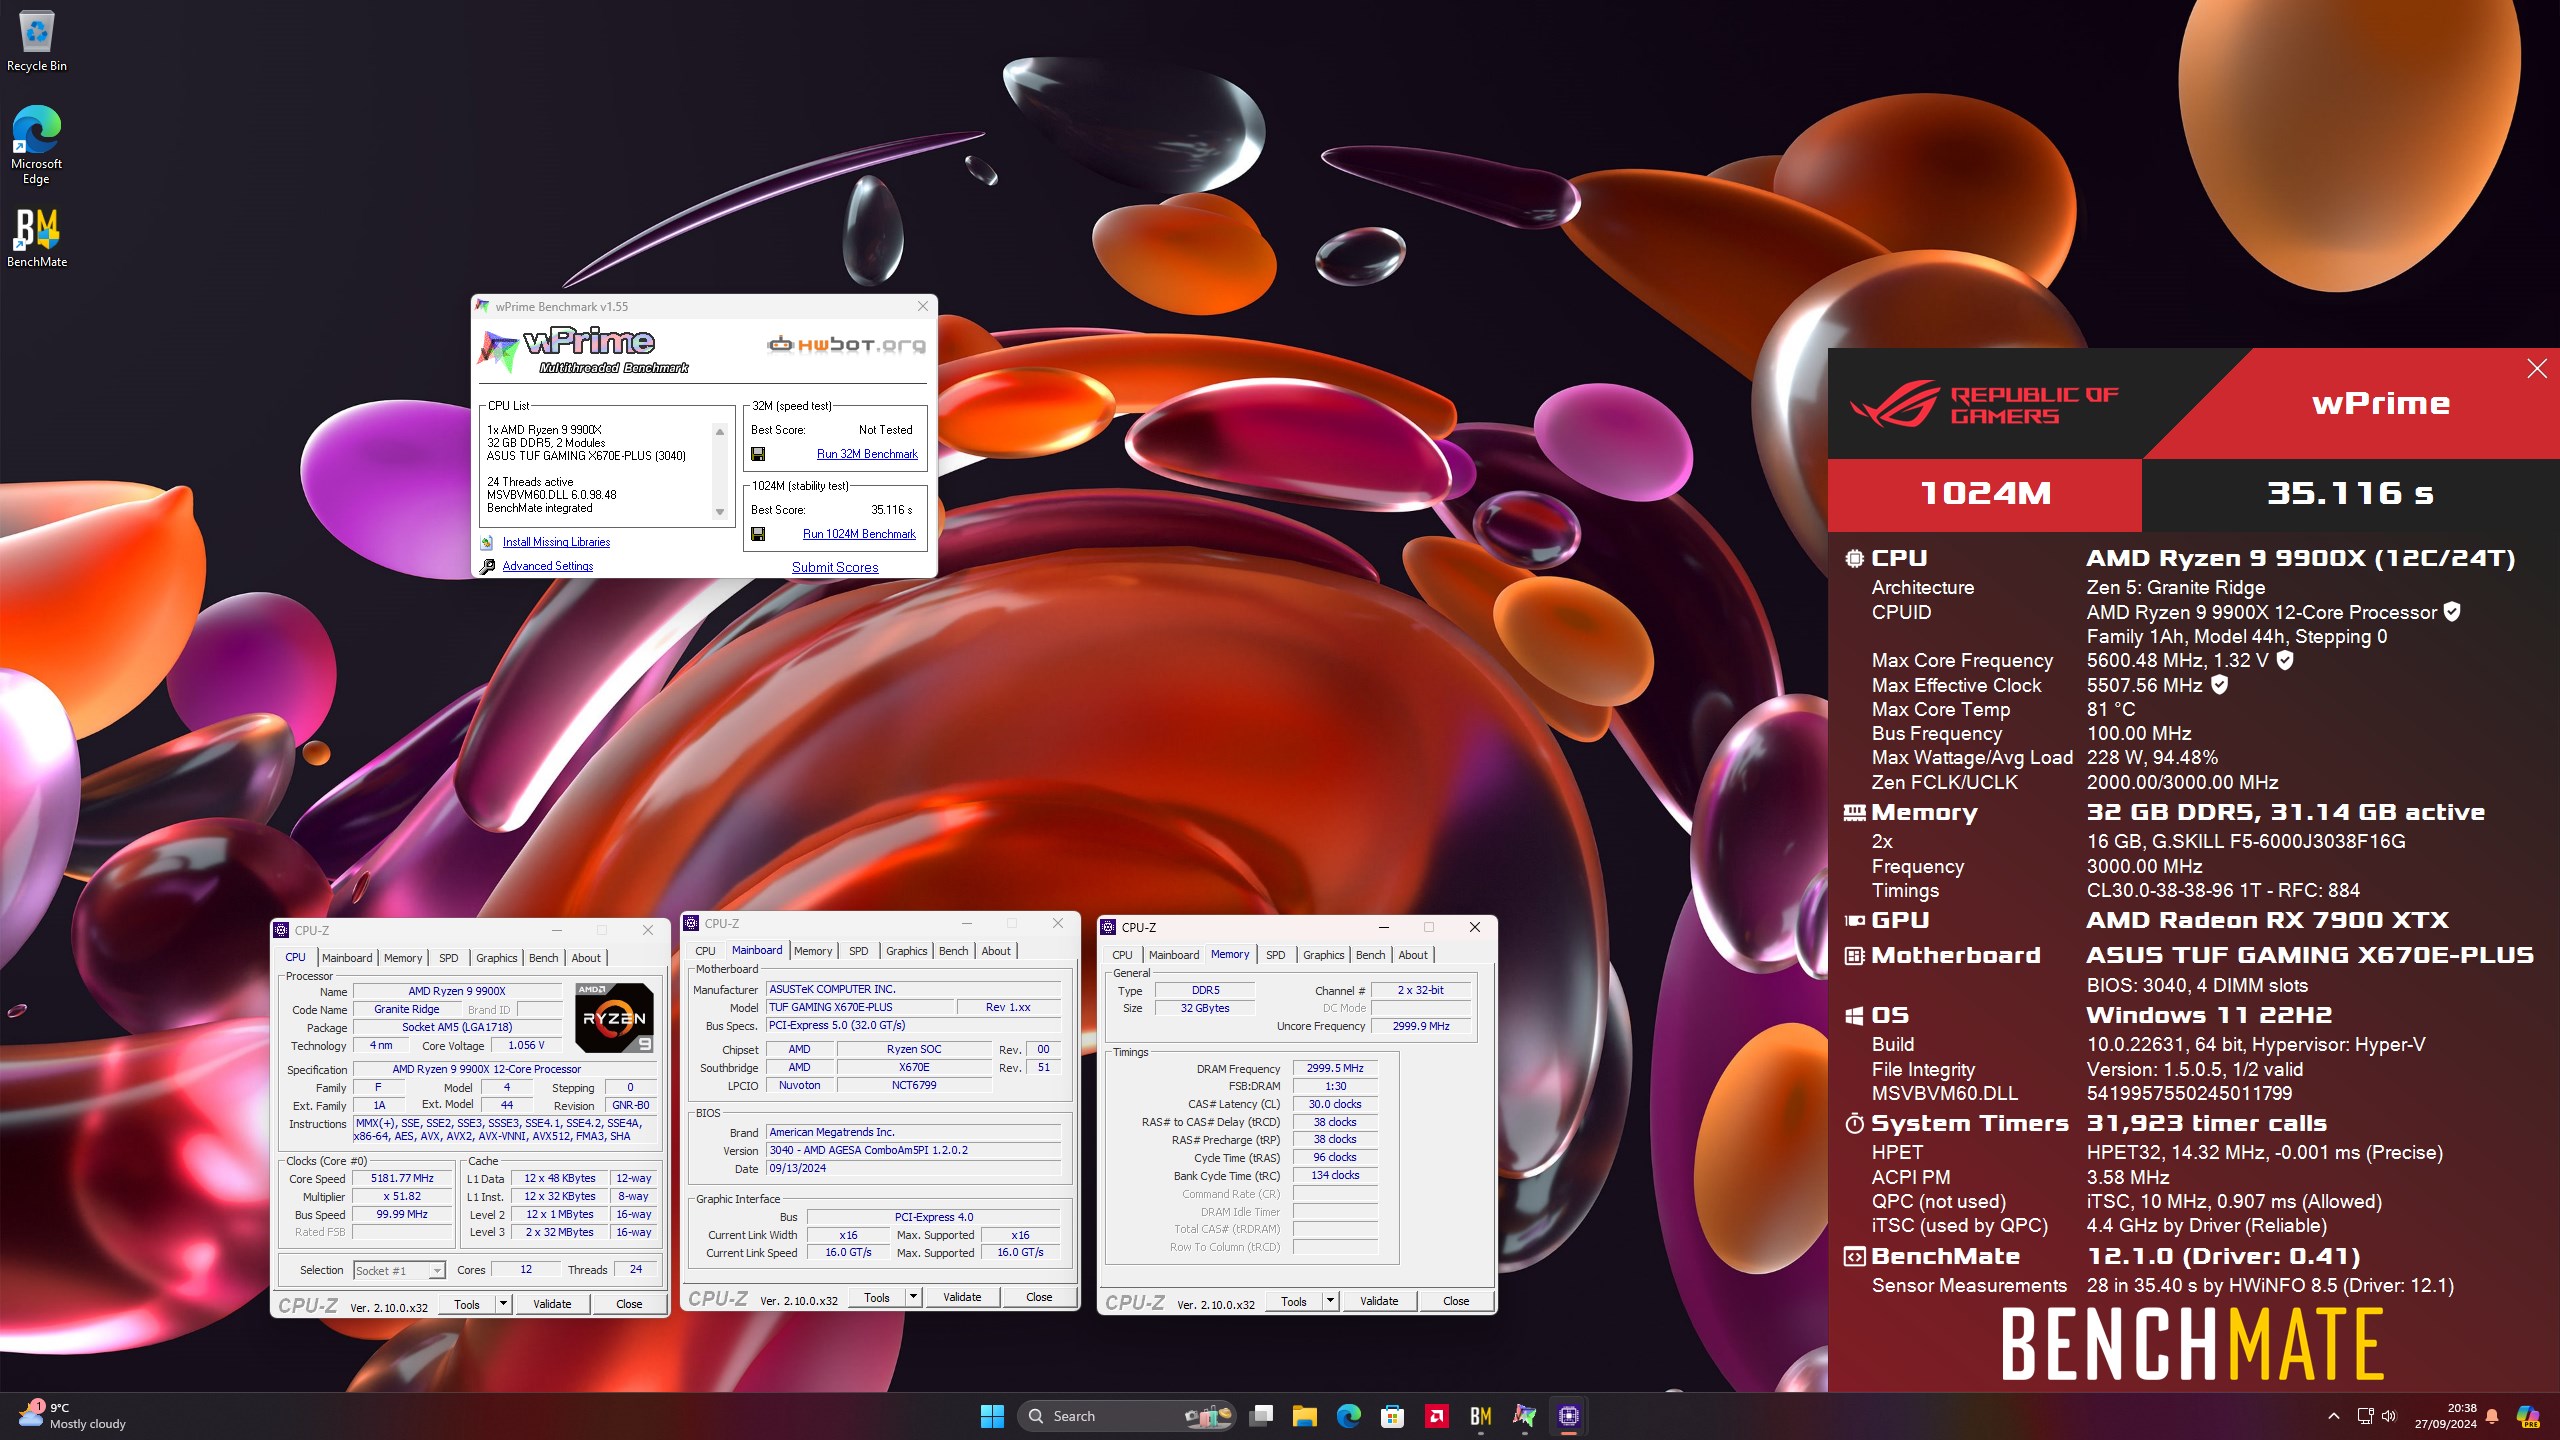Click the 32M save score floppy icon
This screenshot has width=2560, height=1440.
tap(758, 454)
